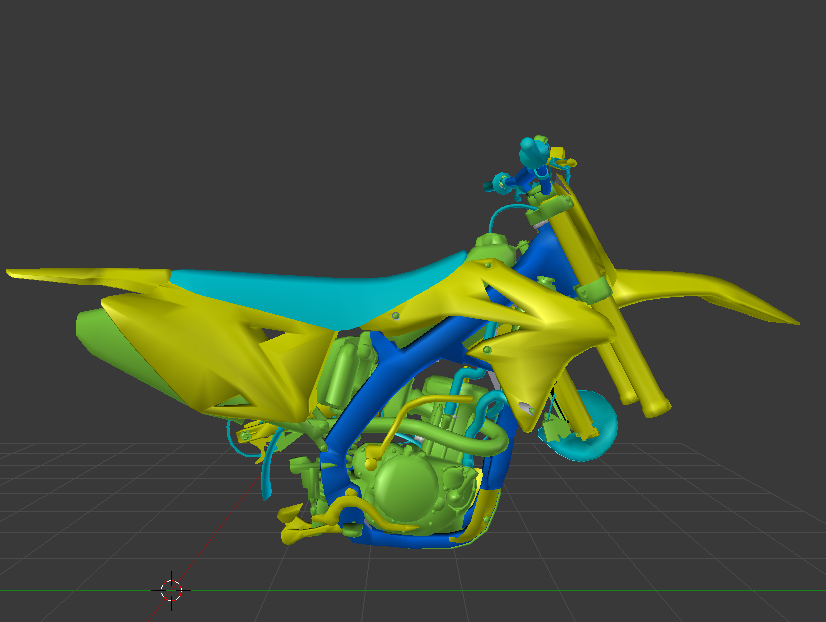Click the green horizontal axis line
Viewport: 826px width, 622px height.
[600, 590]
